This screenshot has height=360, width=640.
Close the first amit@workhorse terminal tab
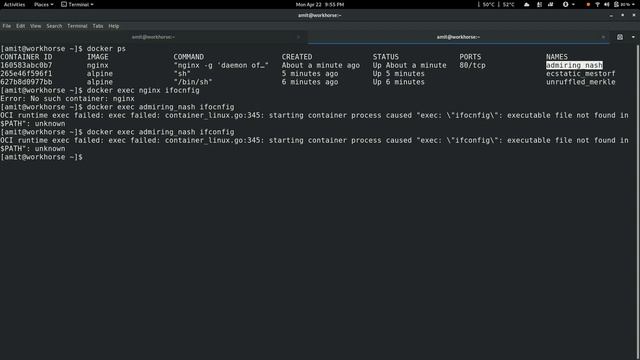click(x=298, y=37)
